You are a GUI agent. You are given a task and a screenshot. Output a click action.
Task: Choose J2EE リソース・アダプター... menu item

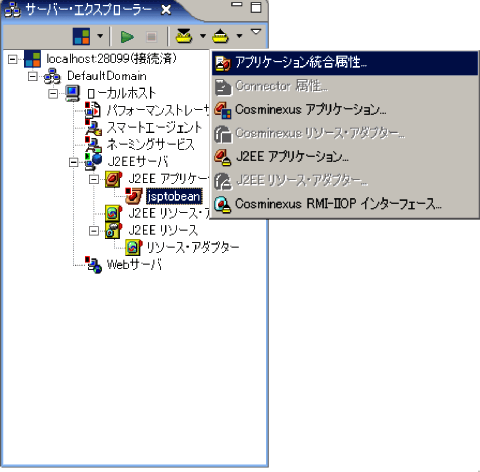point(345,181)
